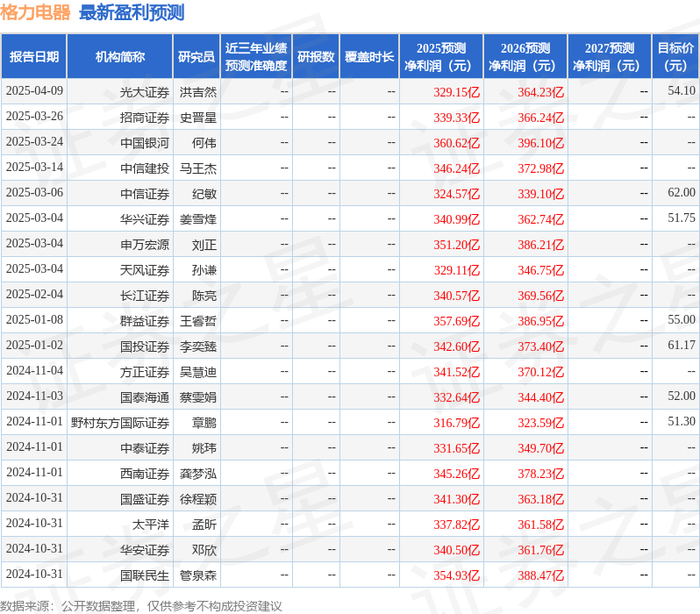
Task: Click the 323.59亿 profit value
Action: [x=541, y=423]
